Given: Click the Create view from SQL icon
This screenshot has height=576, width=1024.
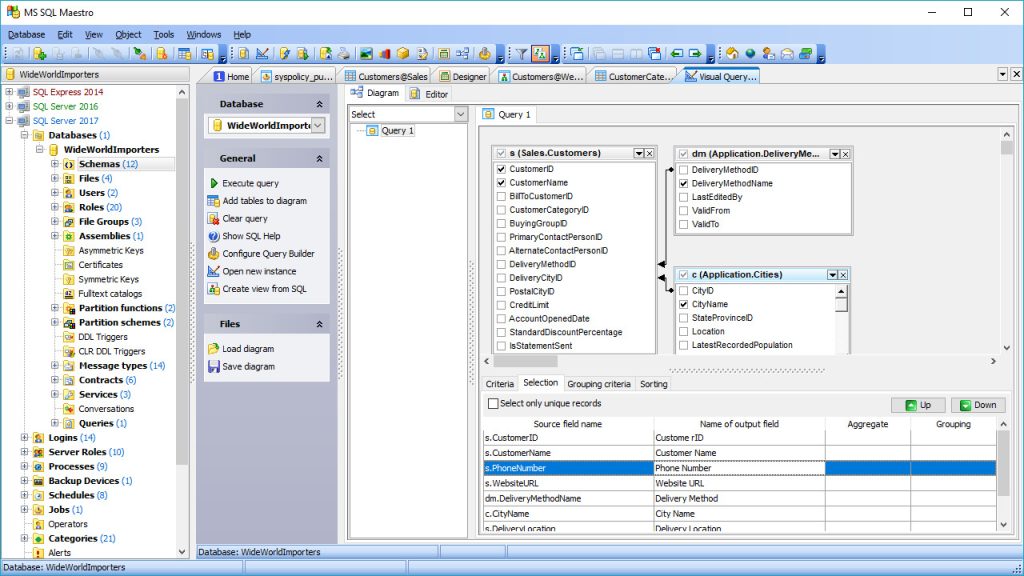Looking at the screenshot, I should 213,289.
